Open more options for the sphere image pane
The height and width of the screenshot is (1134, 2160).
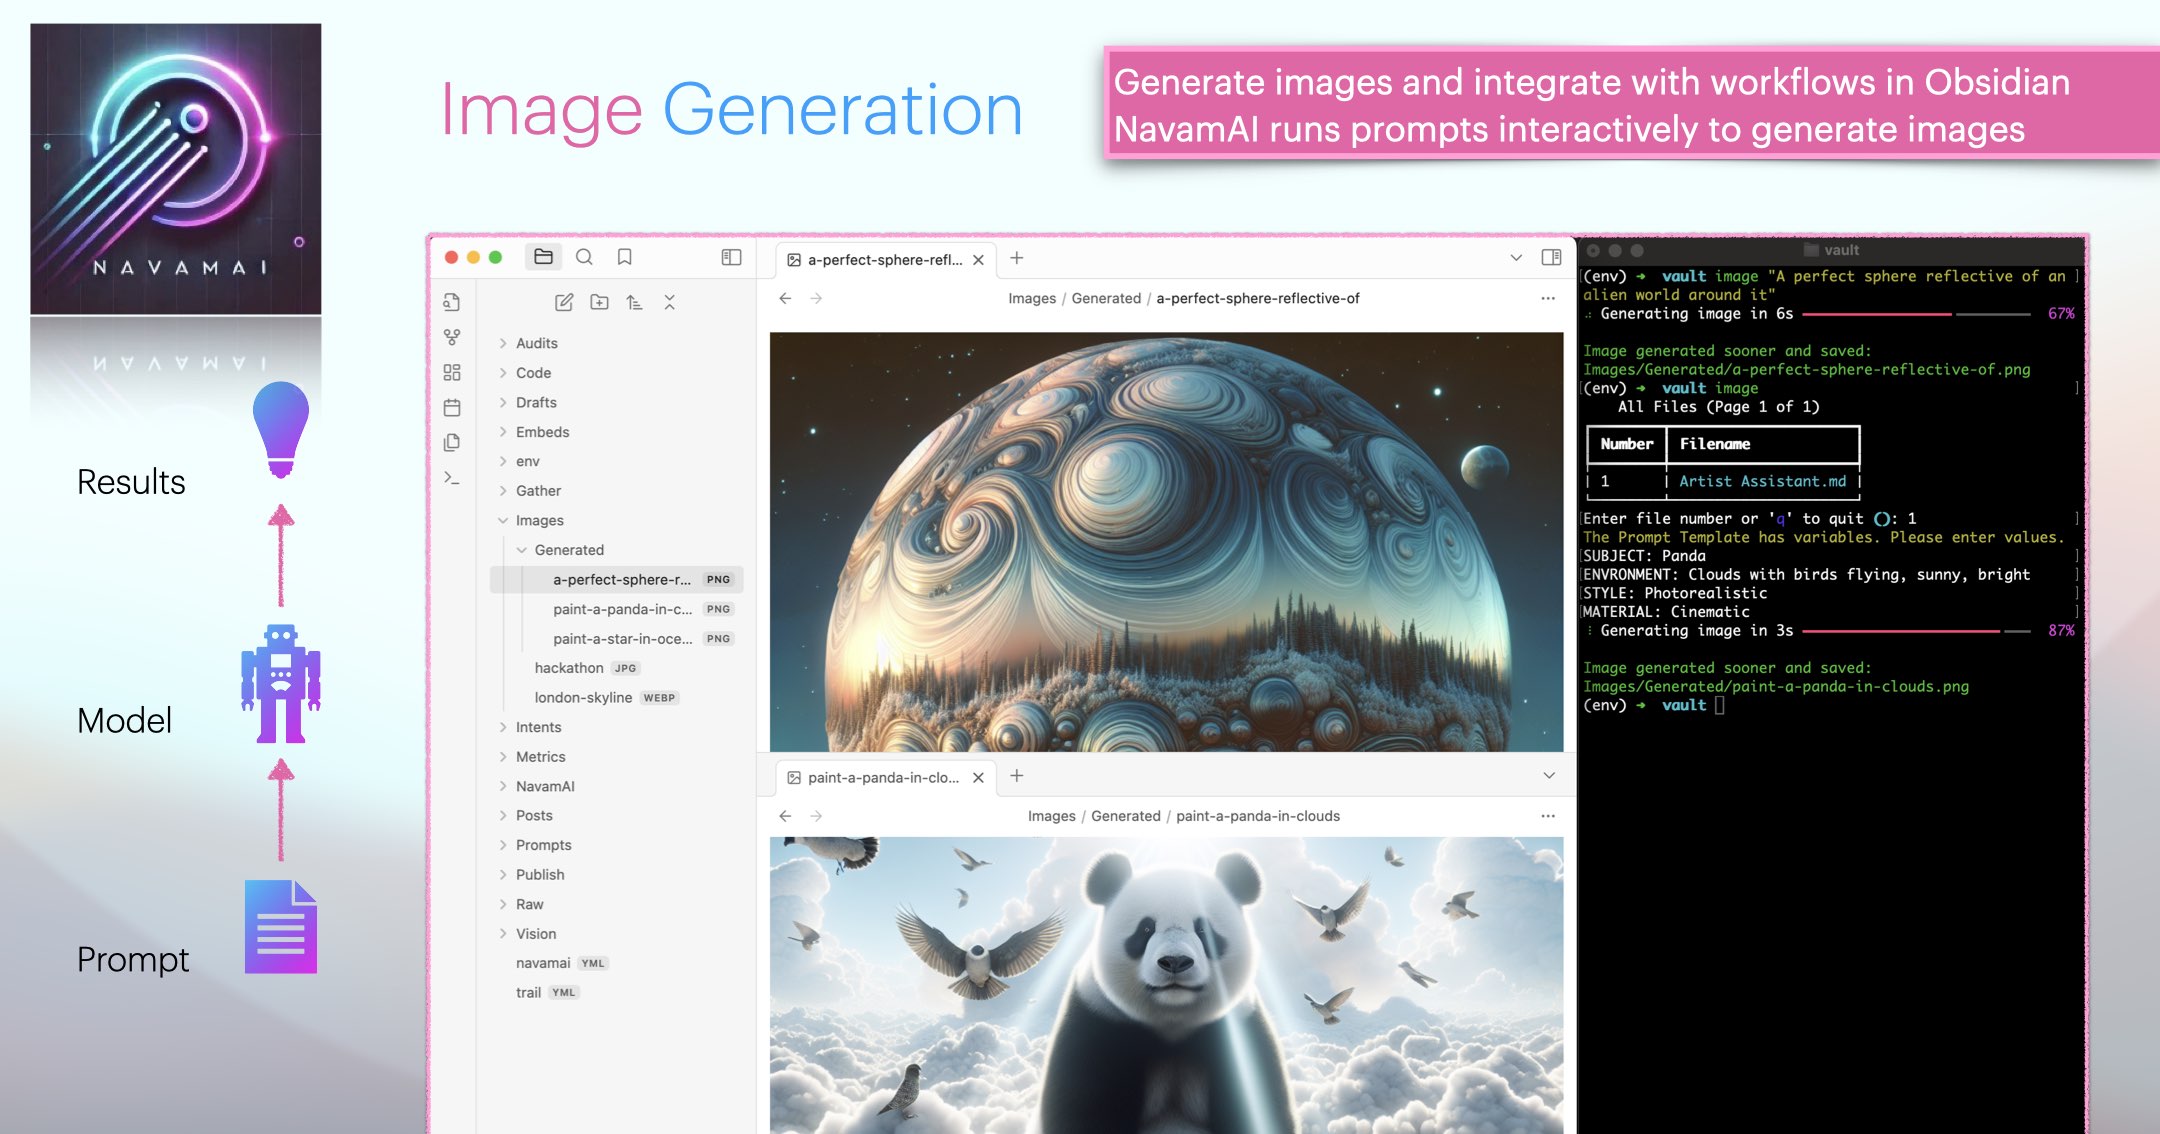click(1548, 298)
